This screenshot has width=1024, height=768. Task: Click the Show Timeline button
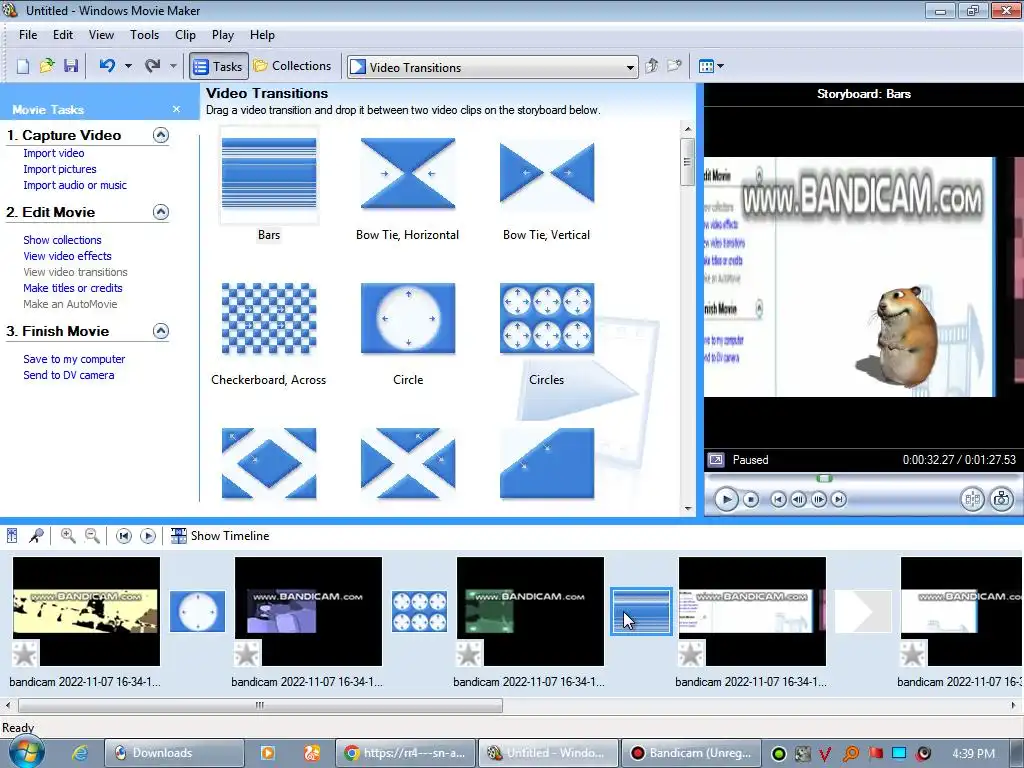[x=220, y=536]
